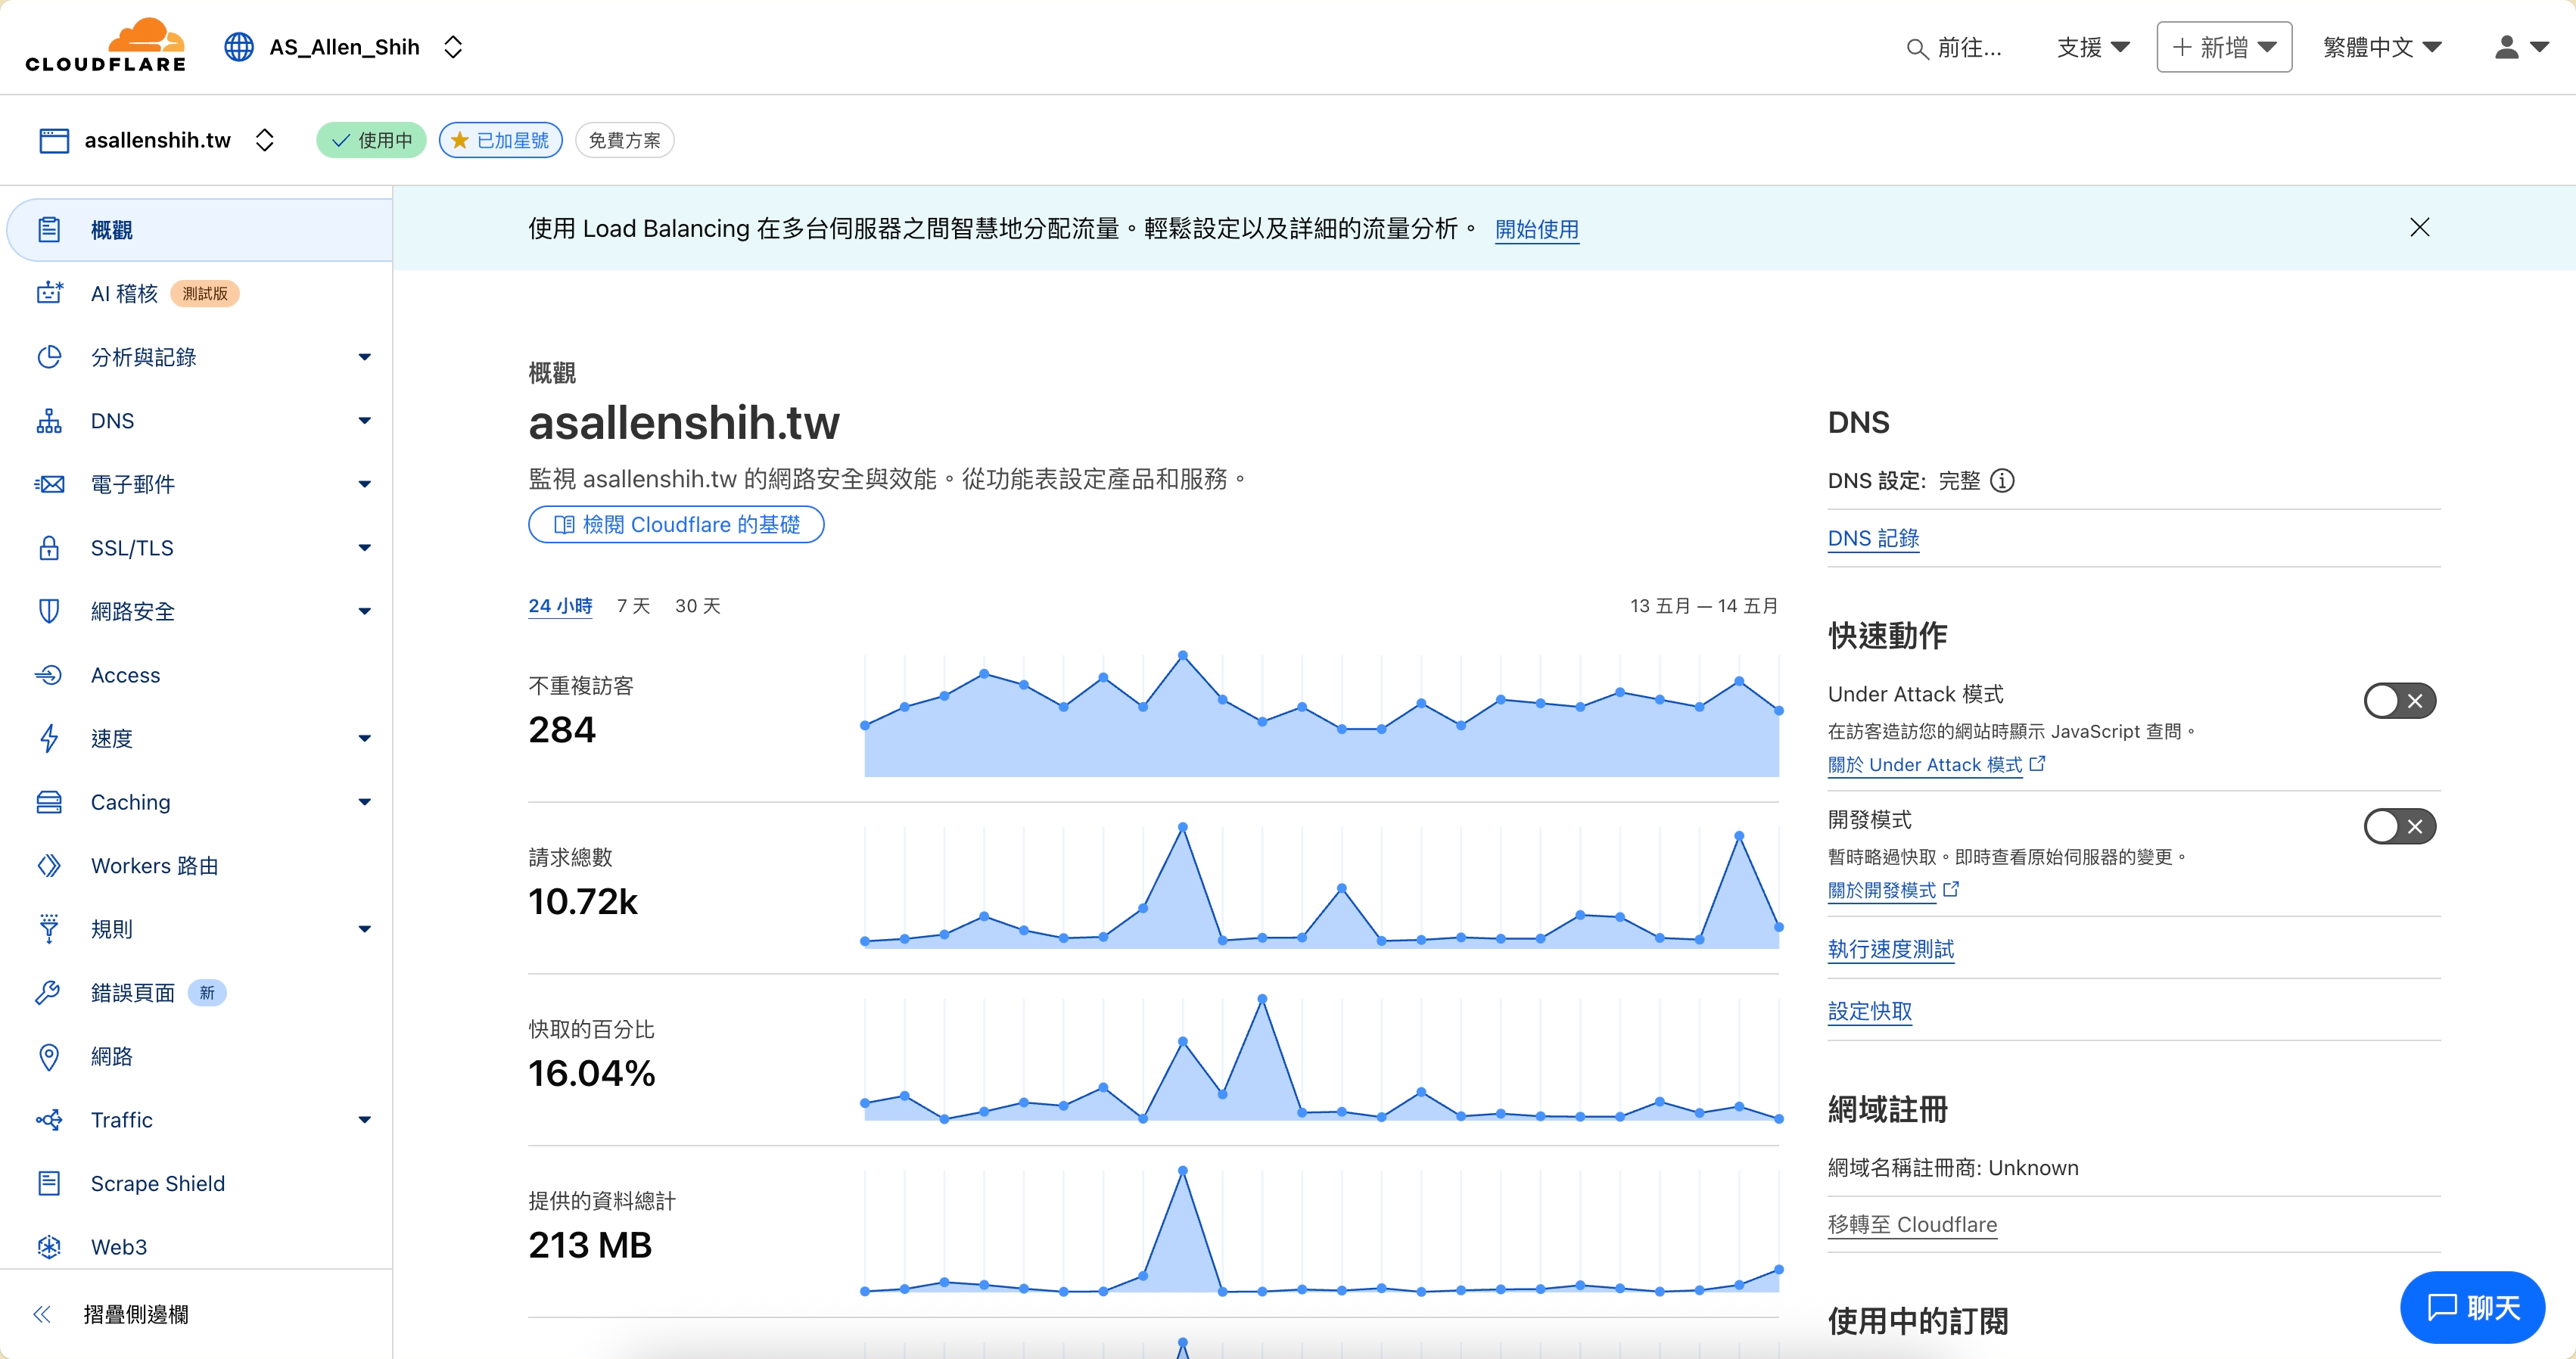Open the 支援 dropdown menu
The image size is (2576, 1359).
point(2092,47)
